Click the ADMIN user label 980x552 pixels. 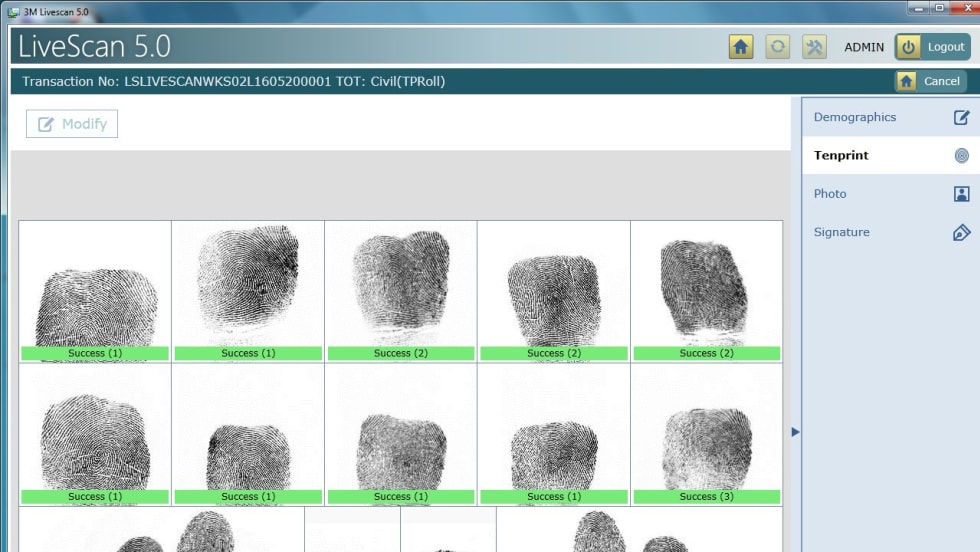click(864, 47)
